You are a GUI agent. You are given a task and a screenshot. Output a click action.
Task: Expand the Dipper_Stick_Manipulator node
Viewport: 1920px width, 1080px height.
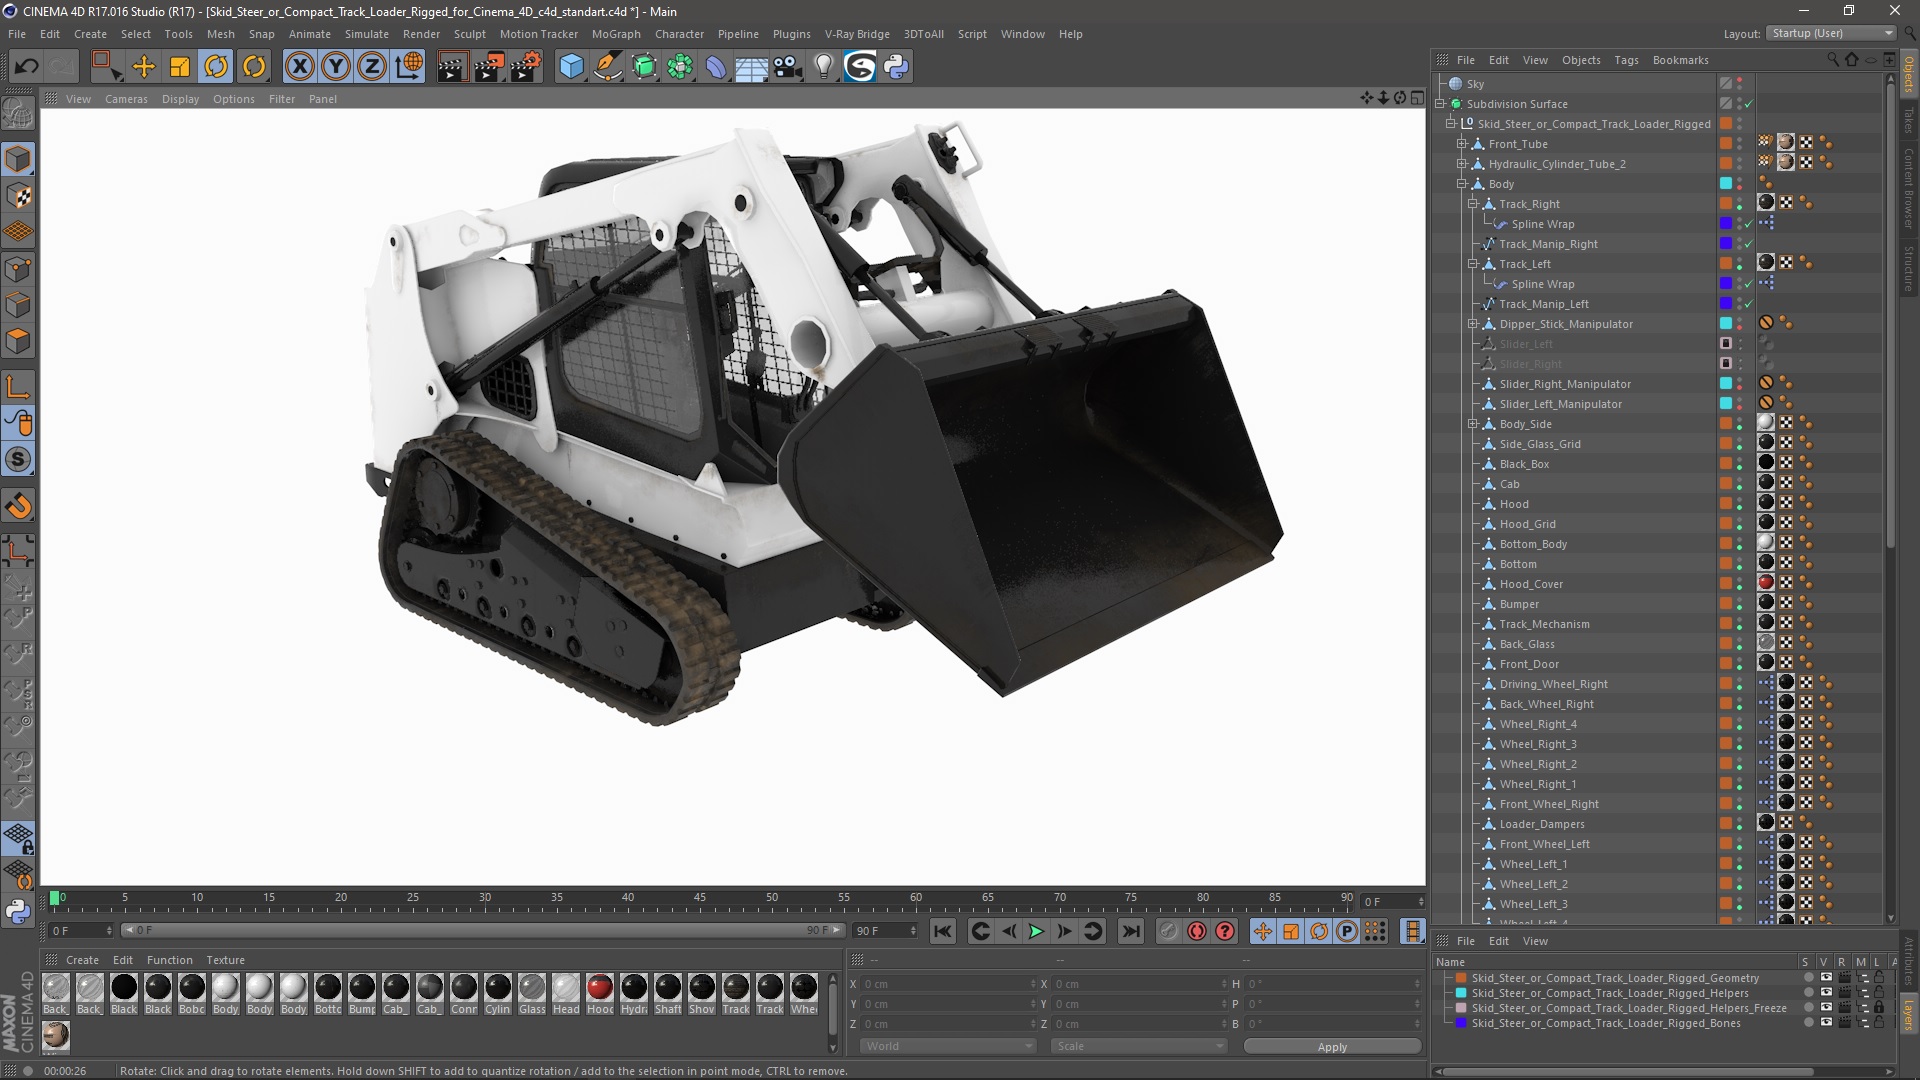click(x=1473, y=324)
